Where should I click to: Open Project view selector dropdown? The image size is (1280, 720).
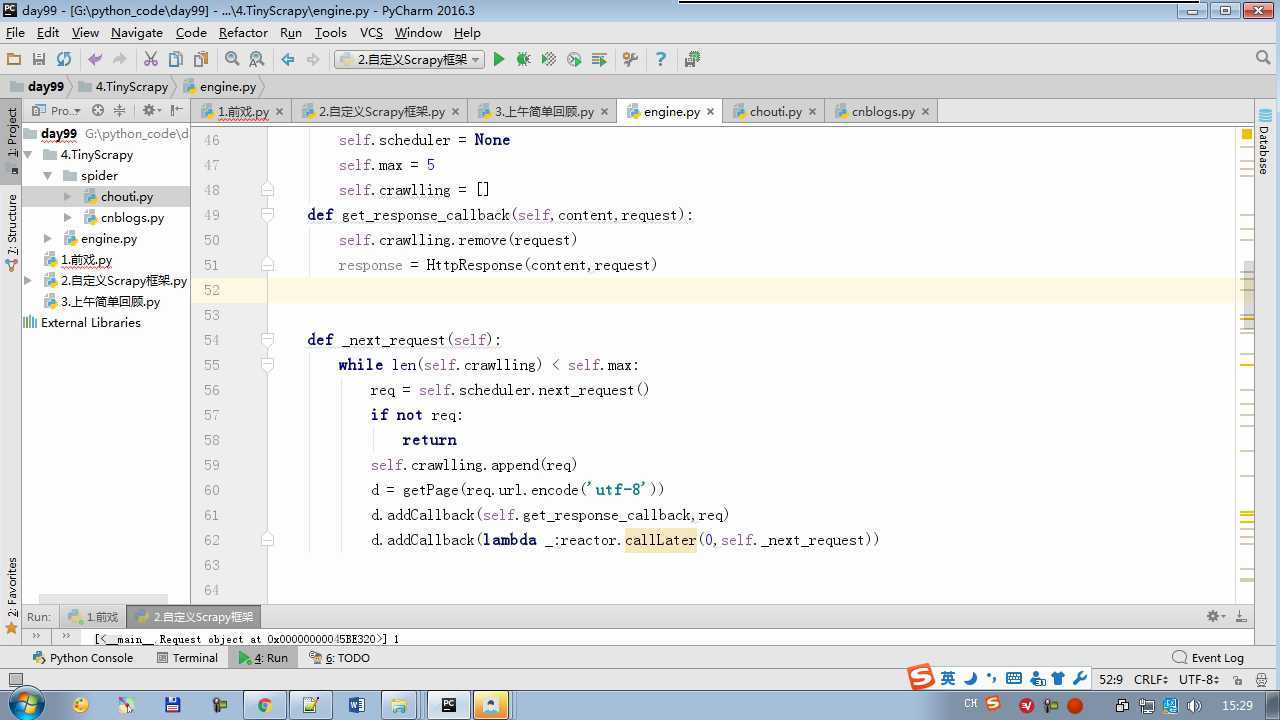click(58, 111)
